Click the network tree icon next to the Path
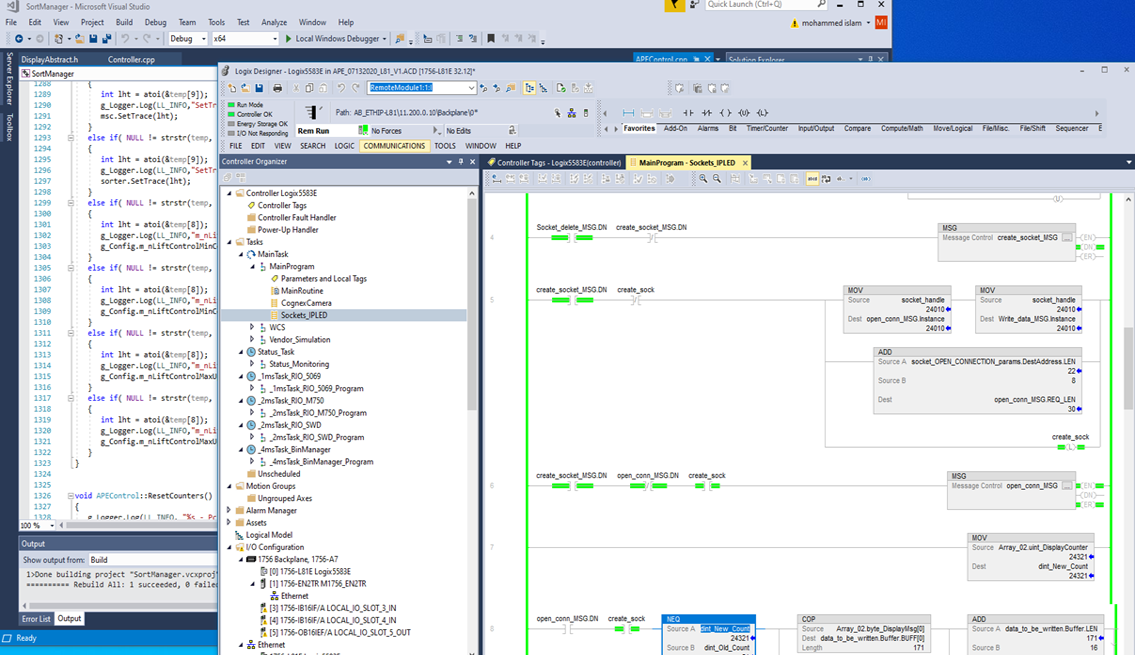The width and height of the screenshot is (1135, 655). 571,113
